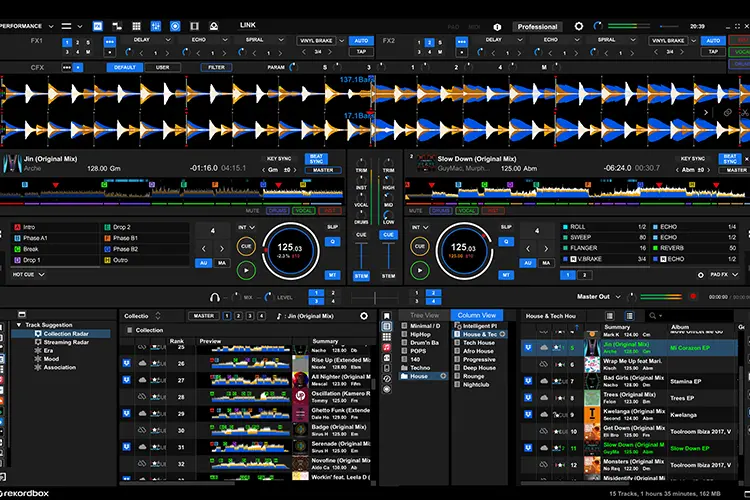Image resolution: width=750 pixels, height=500 pixels.
Task: Show the sampler sequencer panel icon
Action: [117, 26]
